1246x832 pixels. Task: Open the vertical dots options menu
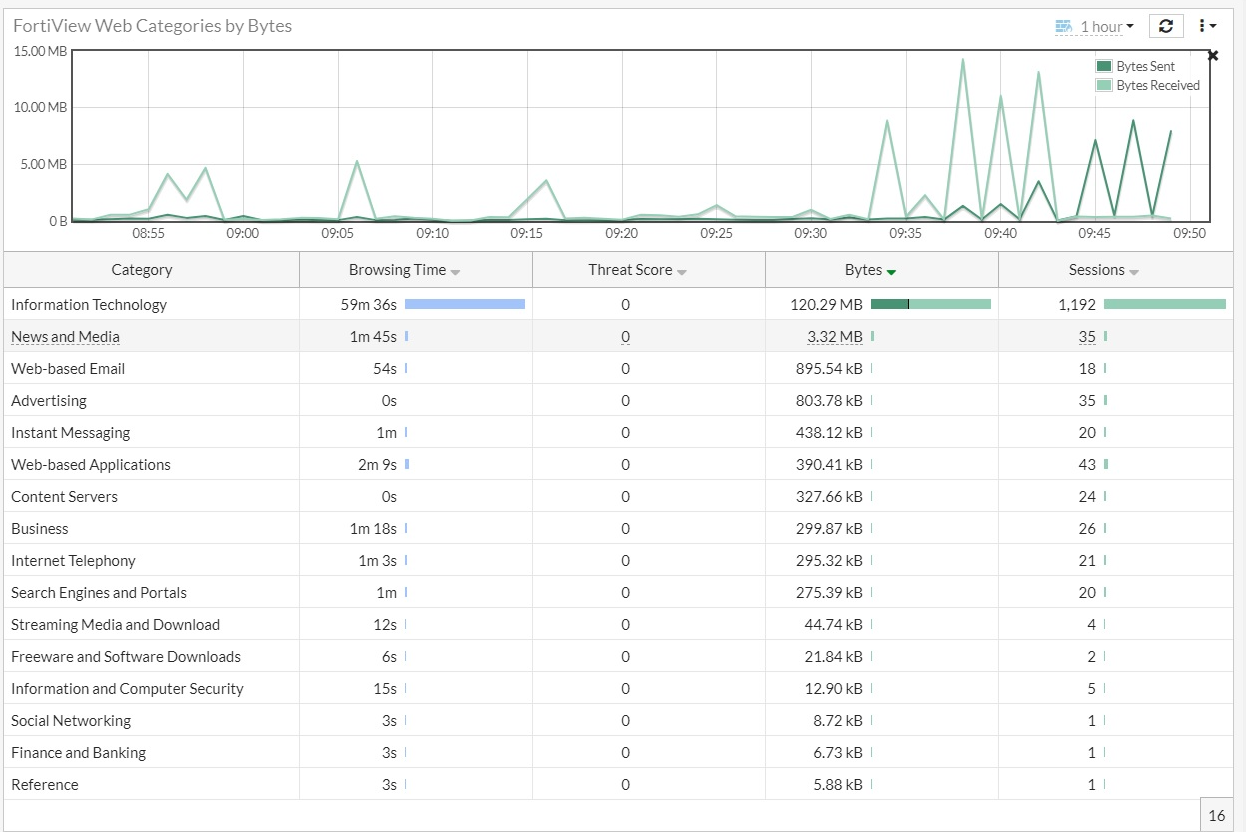[1205, 26]
